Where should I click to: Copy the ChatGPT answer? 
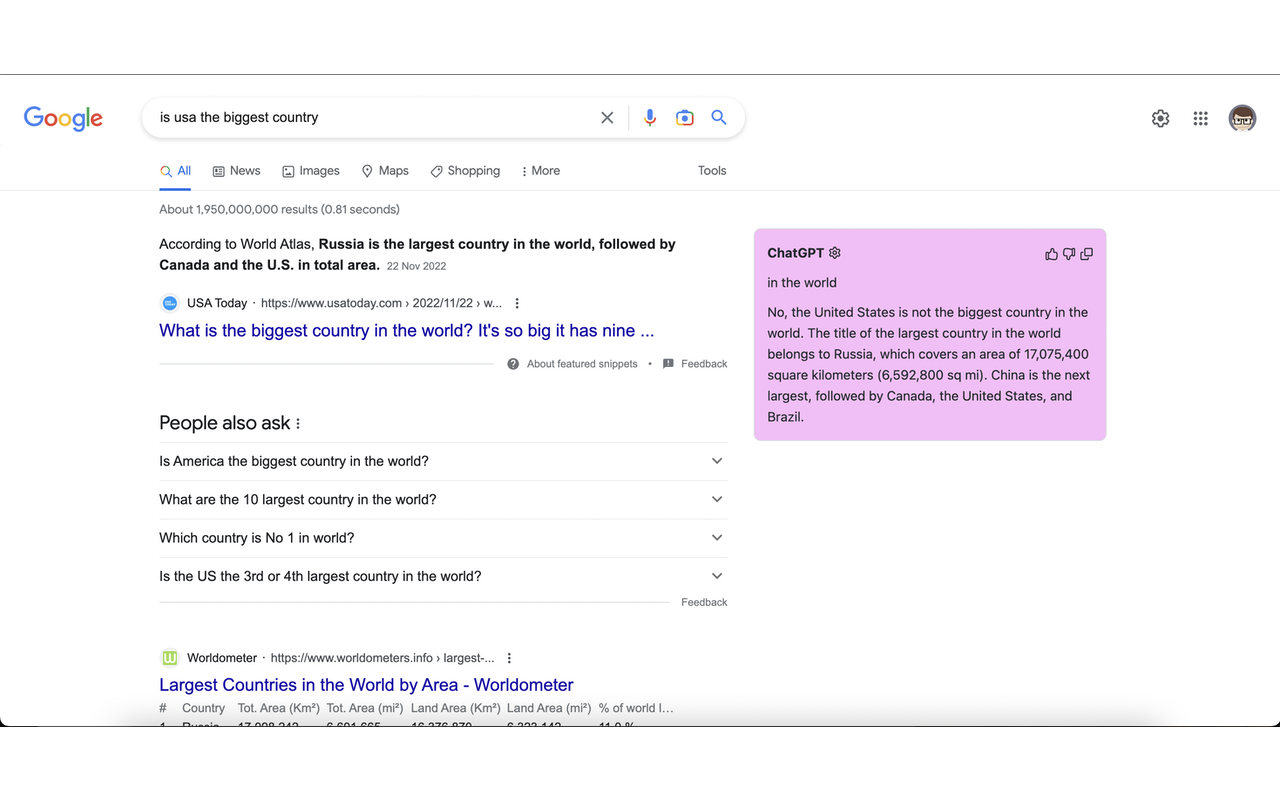click(1087, 254)
